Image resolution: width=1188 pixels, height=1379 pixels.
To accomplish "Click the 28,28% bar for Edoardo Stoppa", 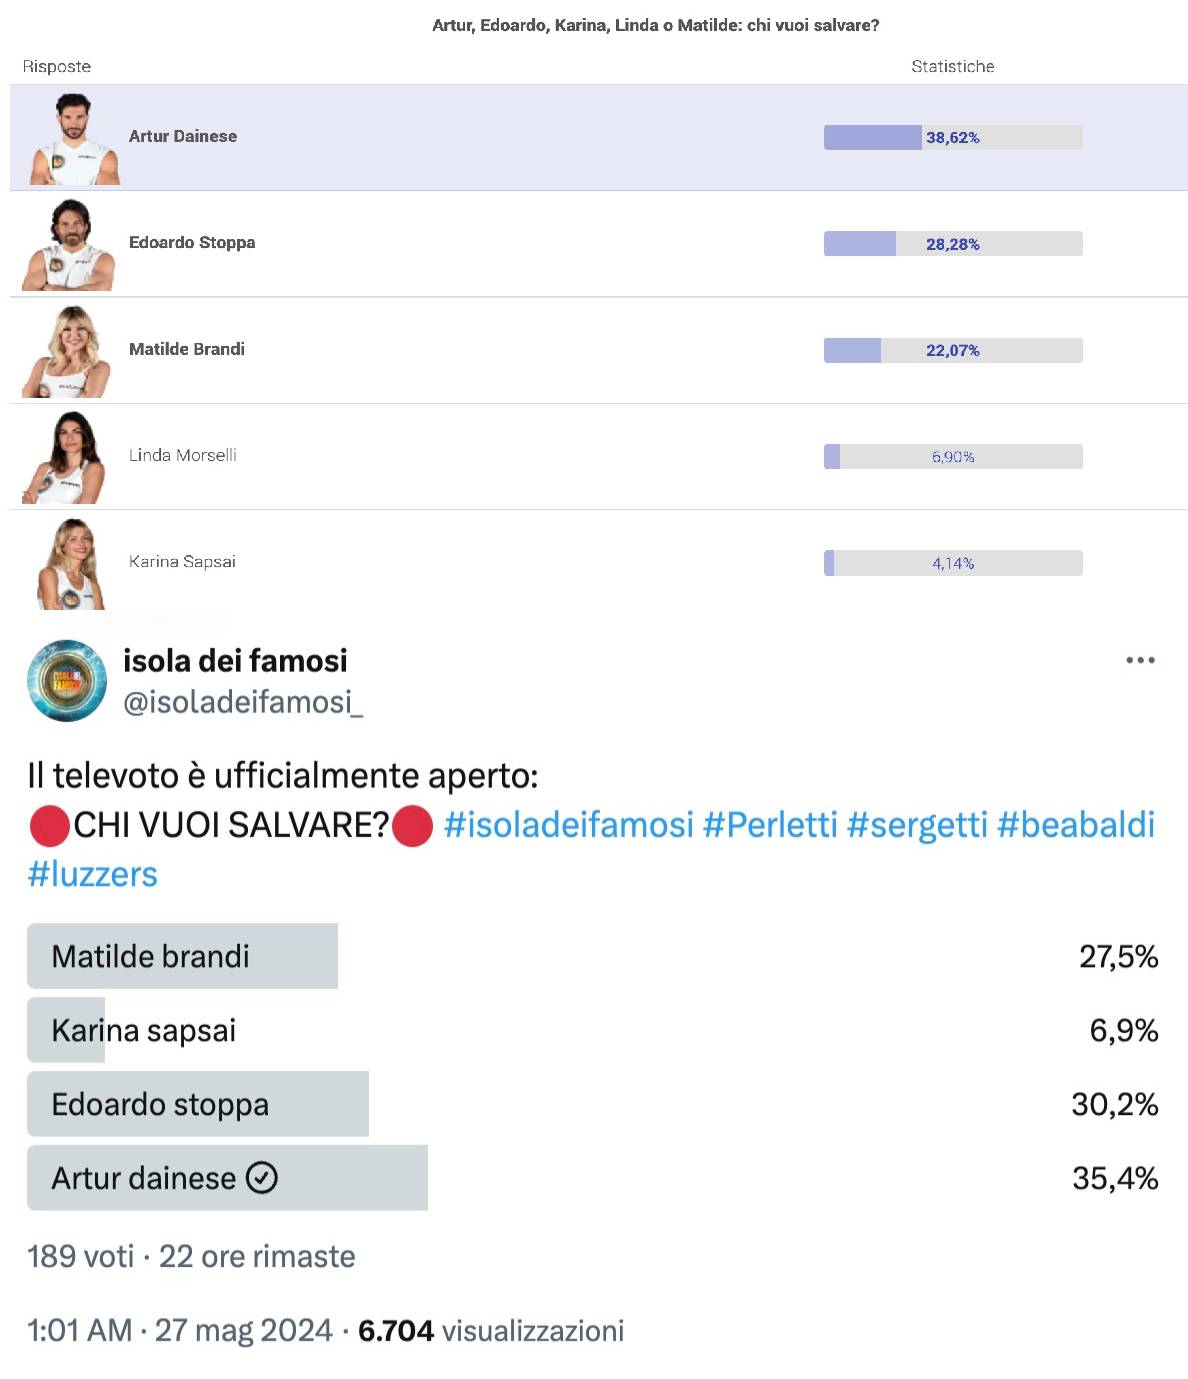I will [x=953, y=244].
